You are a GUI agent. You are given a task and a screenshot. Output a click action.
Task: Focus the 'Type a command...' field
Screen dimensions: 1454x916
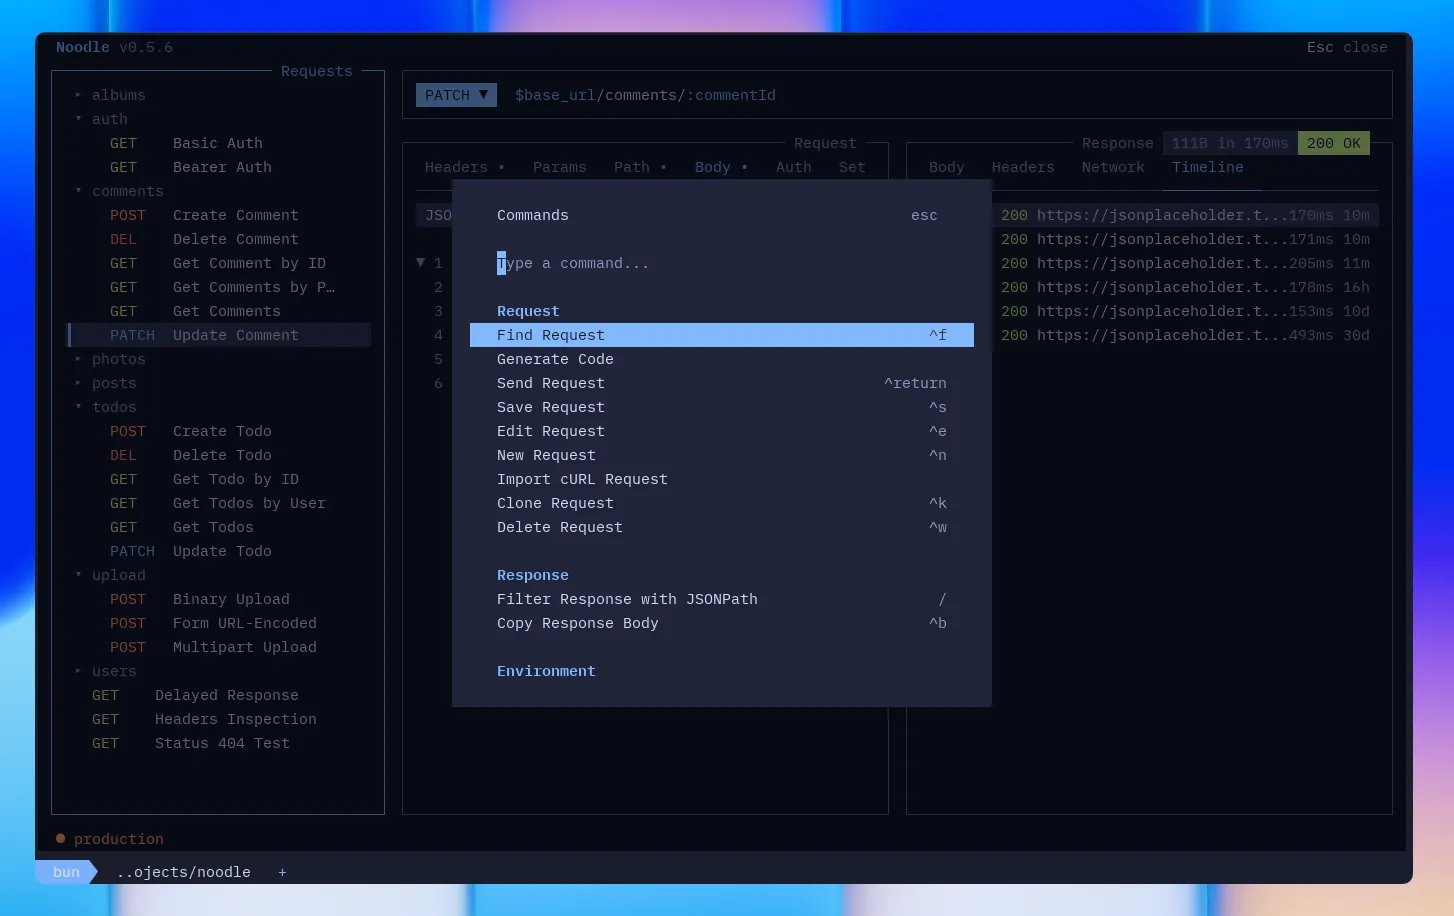pyautogui.click(x=722, y=263)
